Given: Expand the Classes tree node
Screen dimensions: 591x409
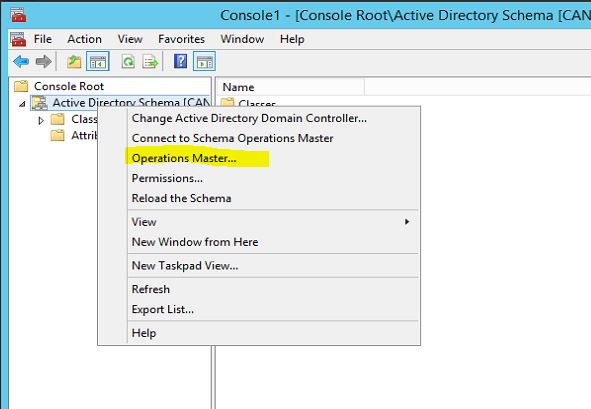Looking at the screenshot, I should pyautogui.click(x=41, y=120).
